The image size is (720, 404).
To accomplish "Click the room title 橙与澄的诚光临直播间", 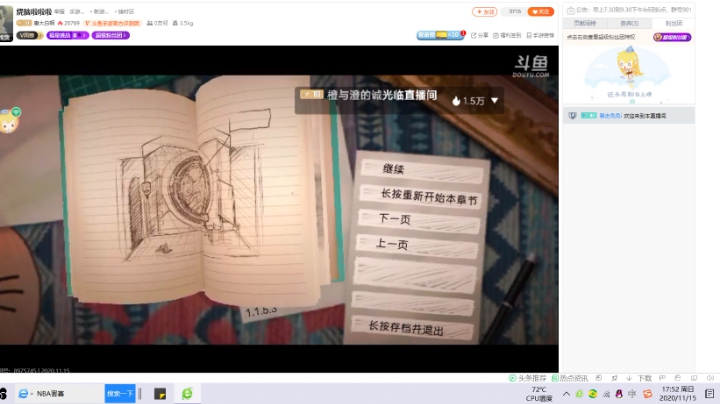I will (382, 95).
